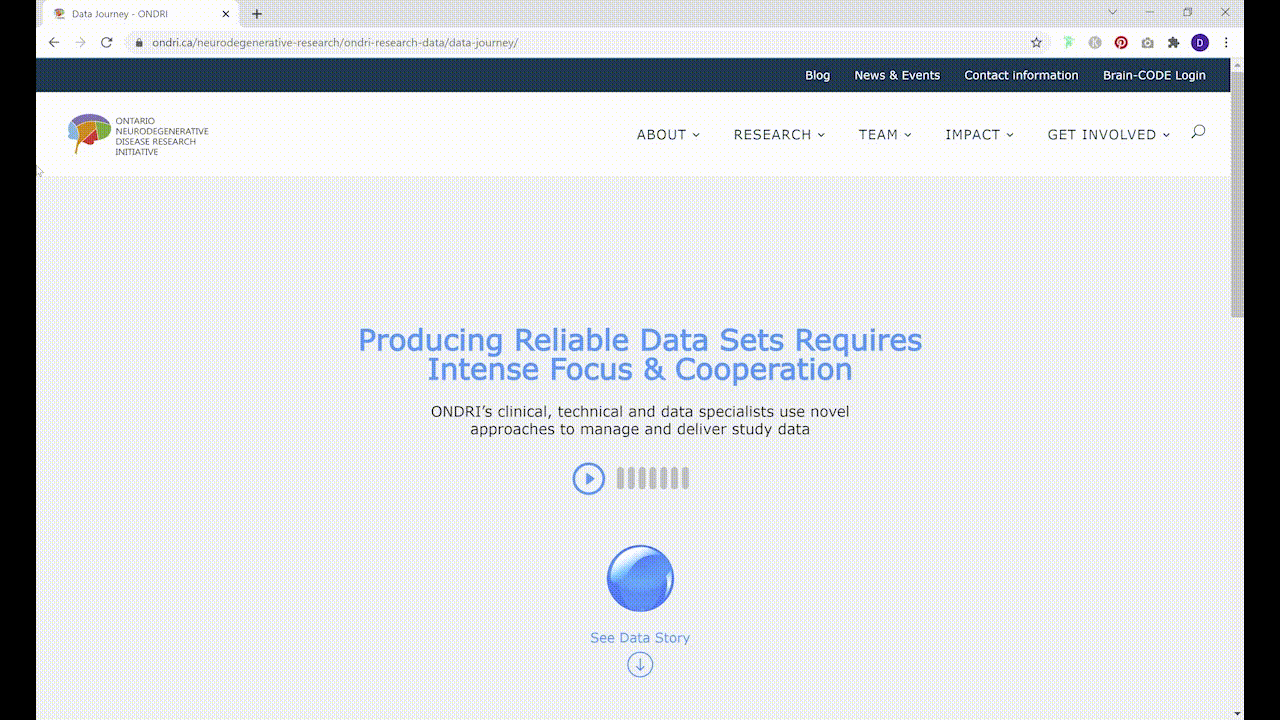Click the page vertical scrollbar thumb
Image resolution: width=1280 pixels, height=720 pixels.
pyautogui.click(x=1237, y=194)
